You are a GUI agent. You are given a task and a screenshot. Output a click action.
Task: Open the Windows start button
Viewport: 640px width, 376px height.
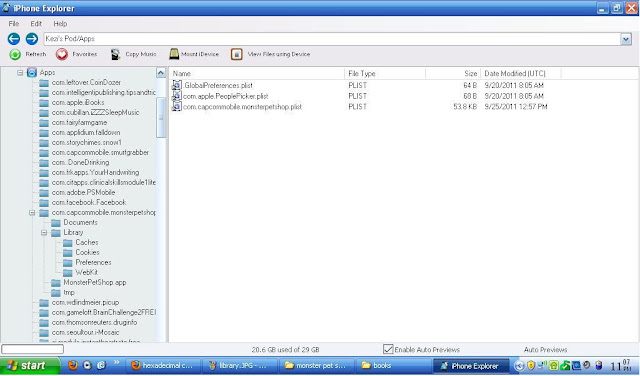click(30, 365)
